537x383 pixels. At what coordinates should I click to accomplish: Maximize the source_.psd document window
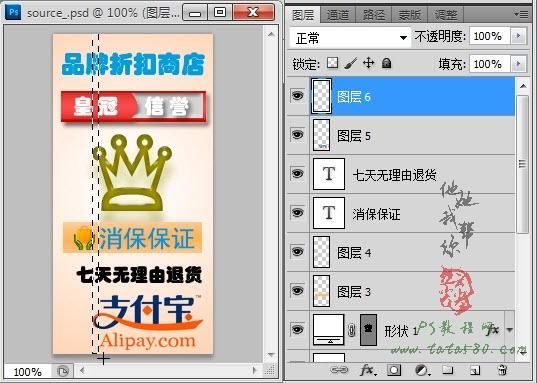(x=220, y=13)
